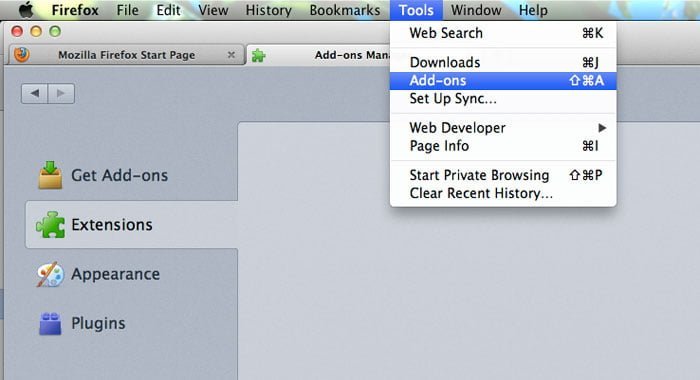The height and width of the screenshot is (380, 700).
Task: Click the Appearance paint palette icon
Action: pyautogui.click(x=50, y=274)
